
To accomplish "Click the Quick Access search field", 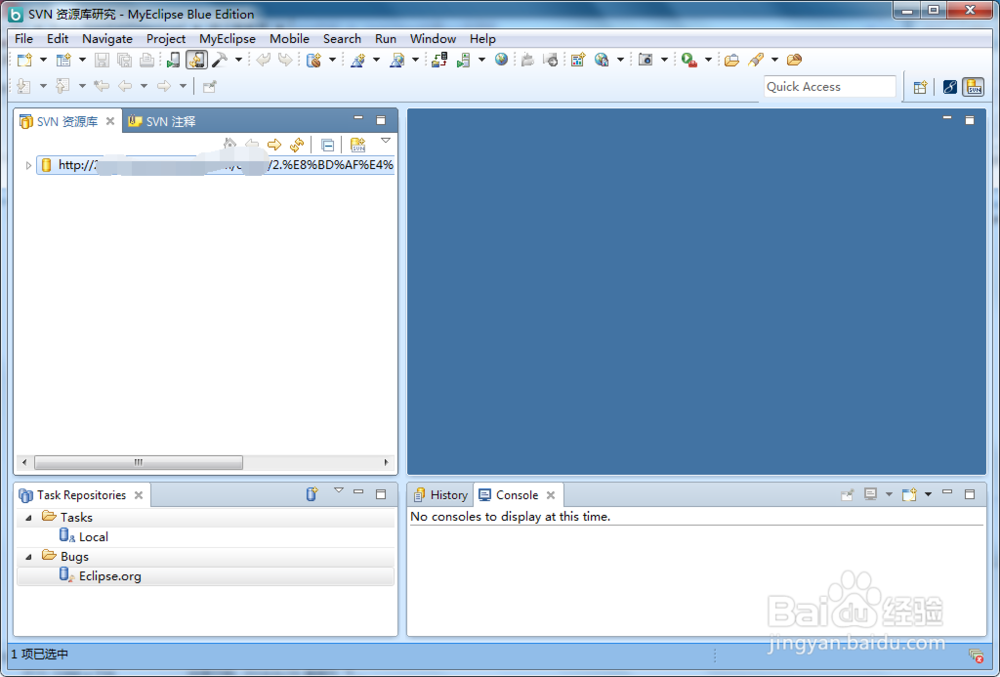I will (829, 87).
